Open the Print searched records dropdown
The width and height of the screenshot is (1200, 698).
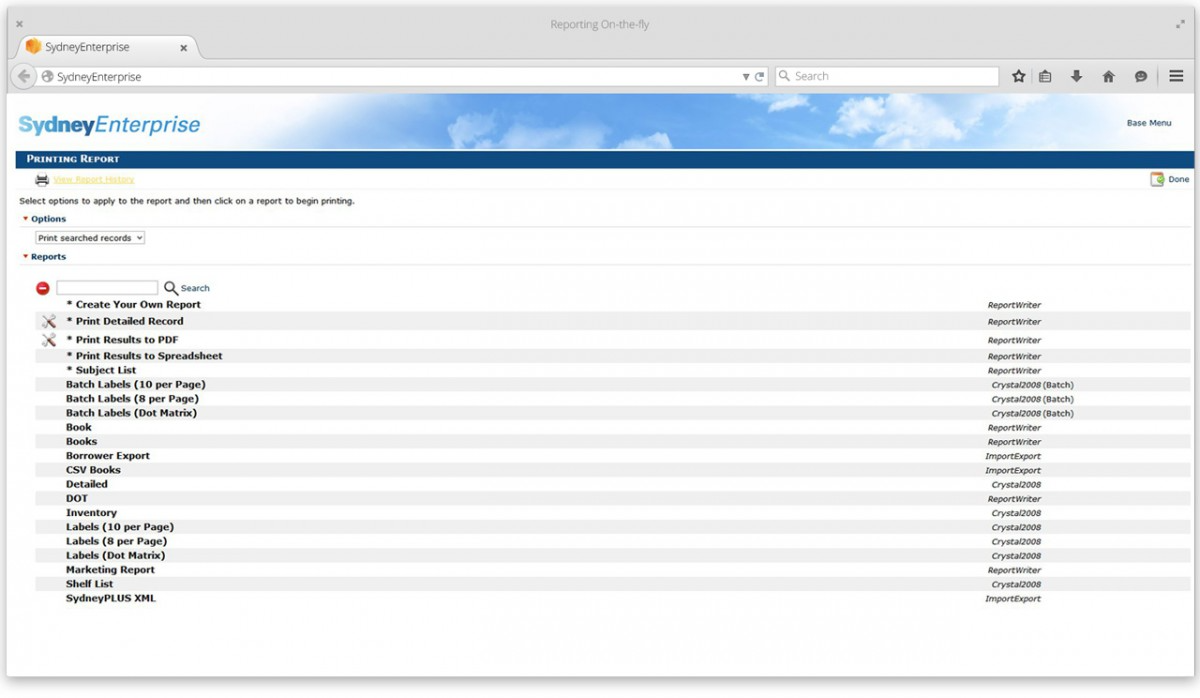[x=89, y=237]
